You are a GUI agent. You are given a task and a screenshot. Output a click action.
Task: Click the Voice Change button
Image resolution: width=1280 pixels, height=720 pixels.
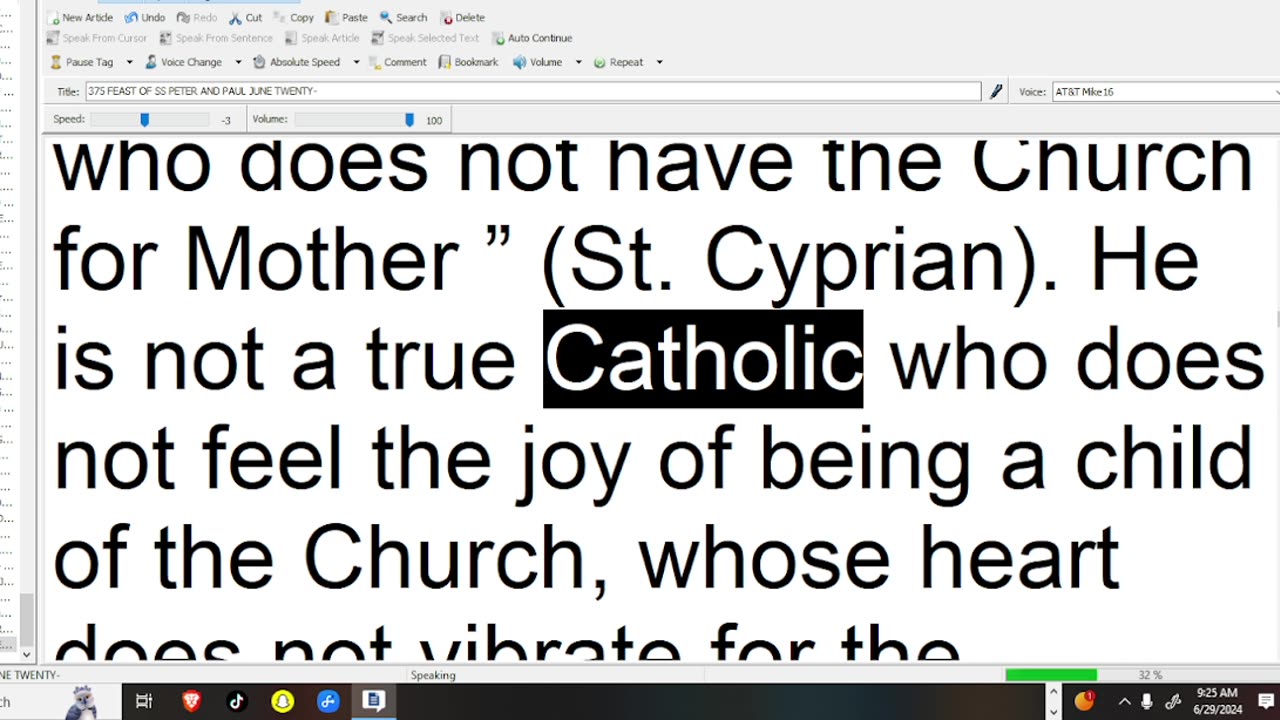pos(183,62)
